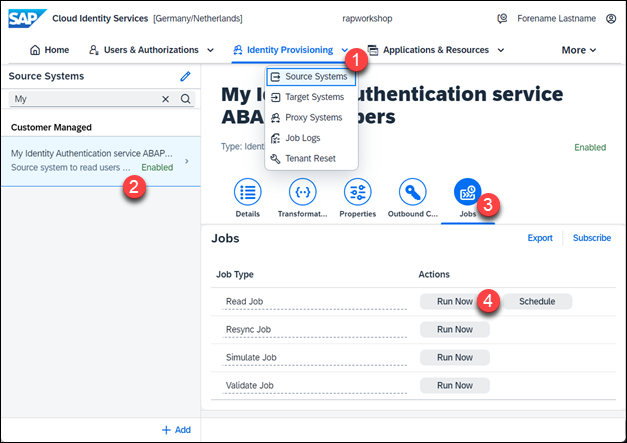Image resolution: width=627 pixels, height=443 pixels.
Task: Click the Read Job row label
Action: (x=244, y=301)
